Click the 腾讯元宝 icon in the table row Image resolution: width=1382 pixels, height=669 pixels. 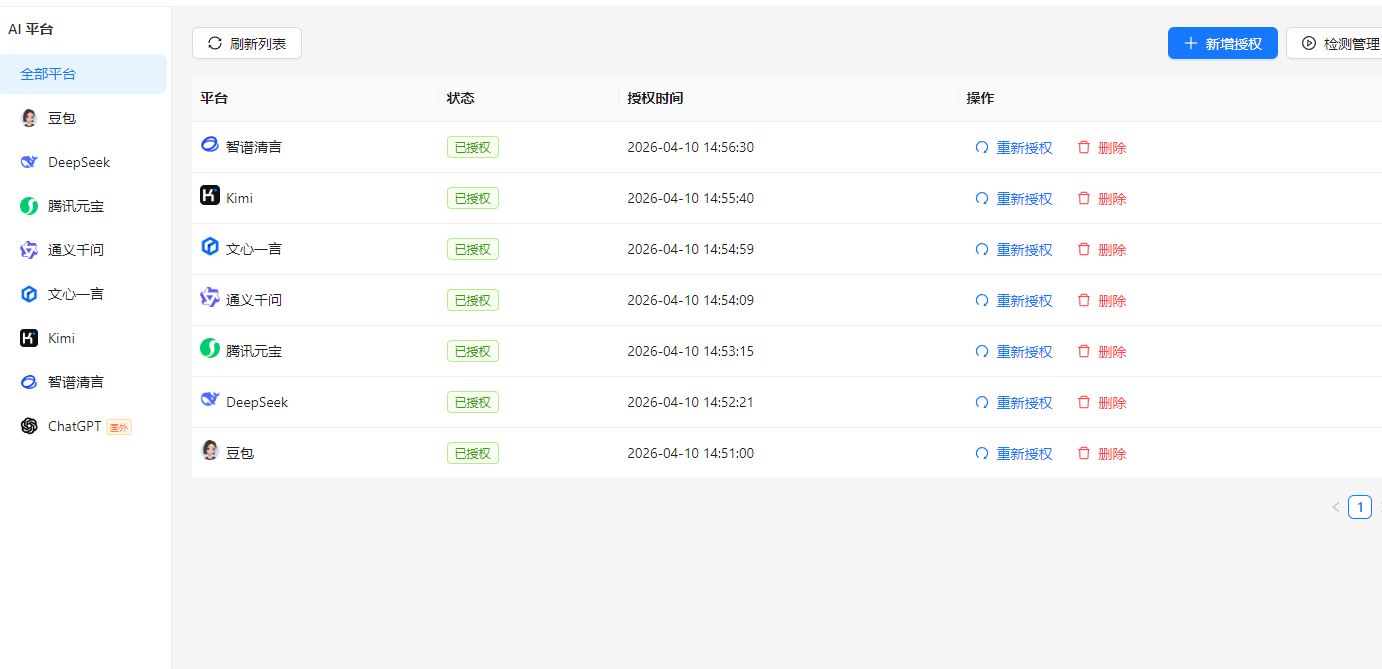[x=210, y=348]
